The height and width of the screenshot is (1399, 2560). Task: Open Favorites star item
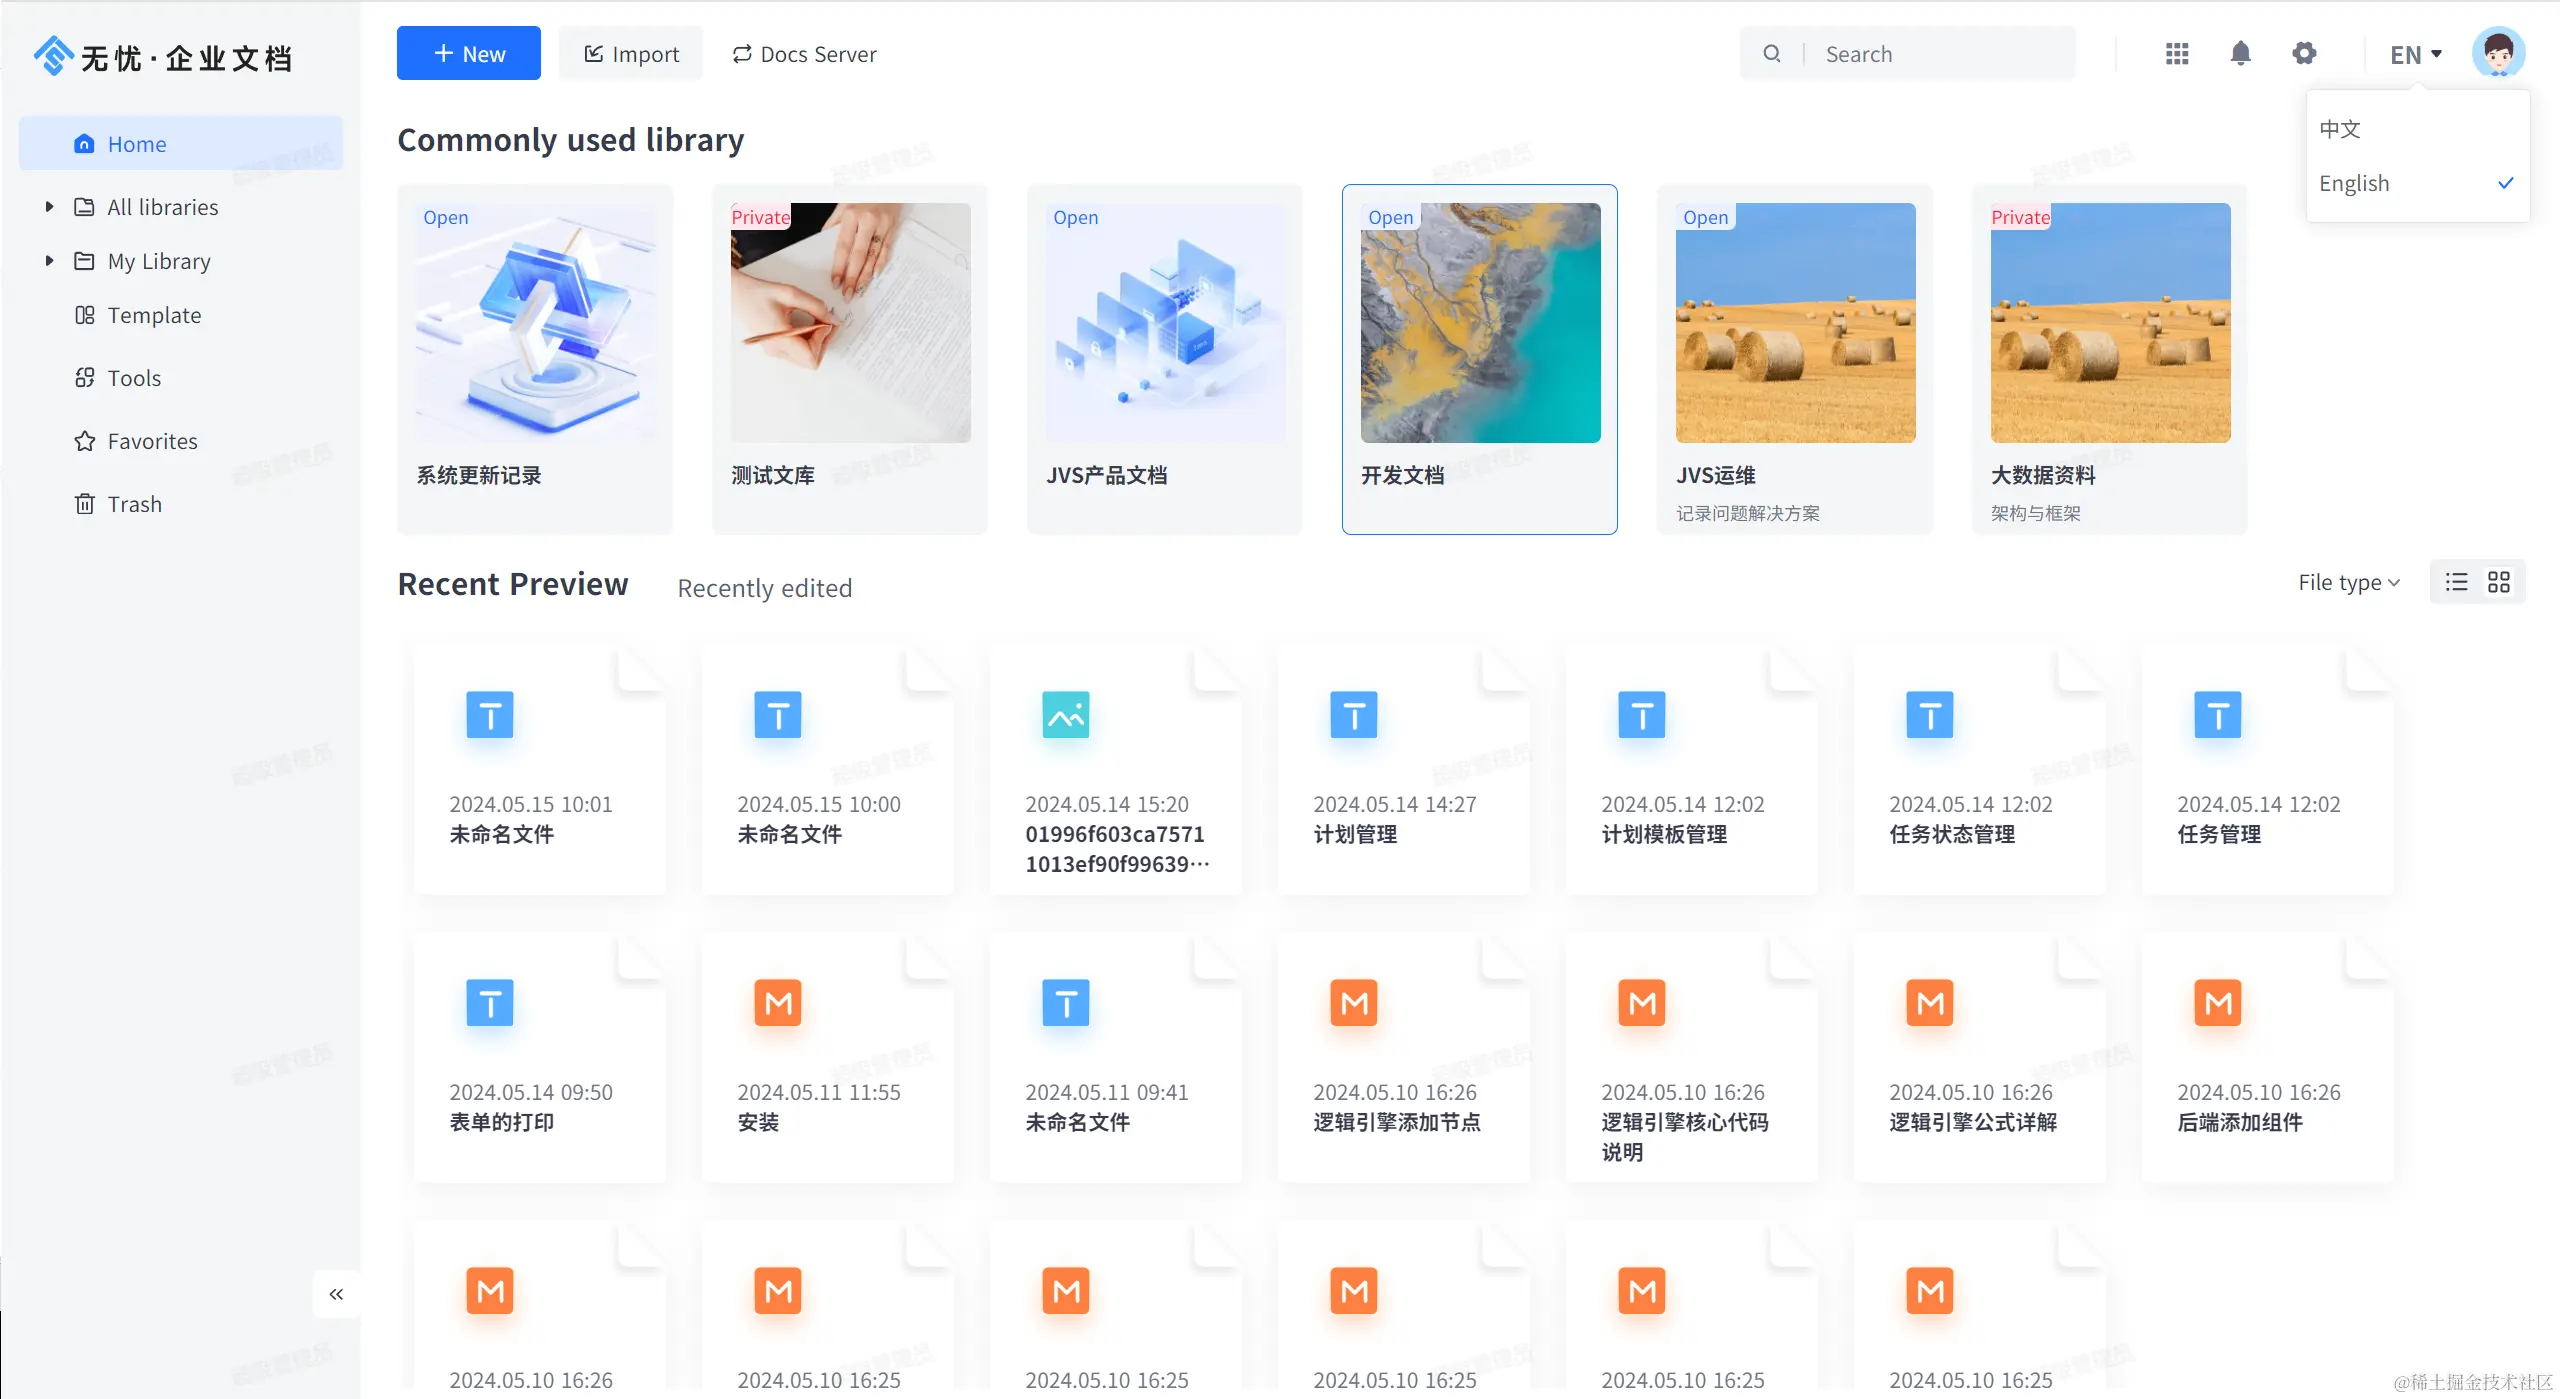(152, 441)
